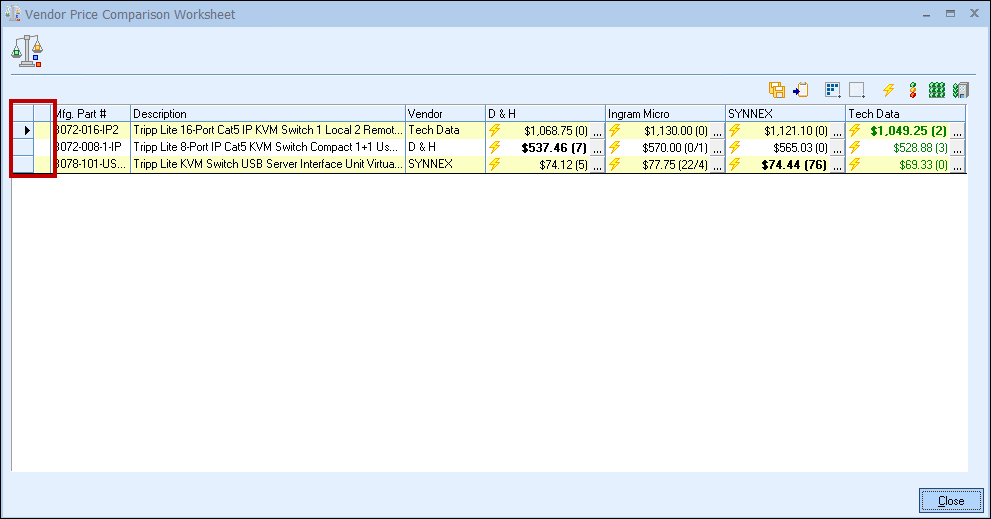Click the lightning icon beside Tech Data $1,049.25
Image resolution: width=991 pixels, height=519 pixels.
click(x=854, y=130)
